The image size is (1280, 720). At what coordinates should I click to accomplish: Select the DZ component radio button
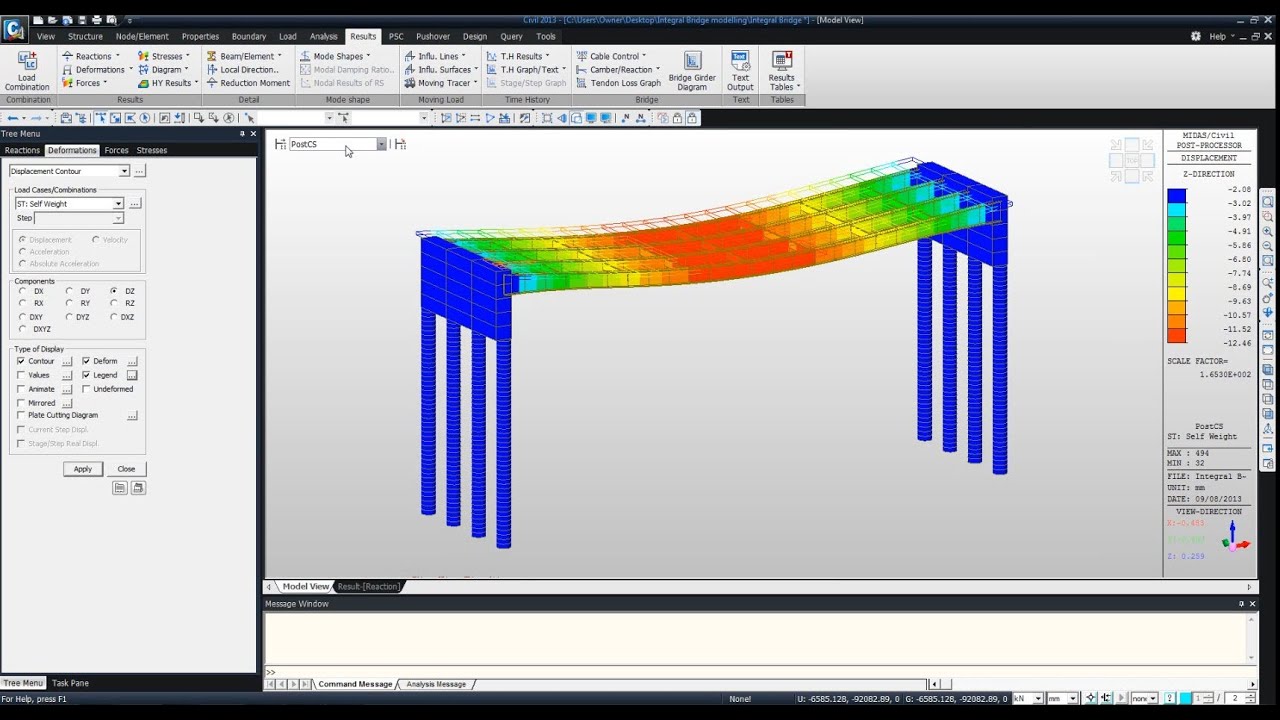pyautogui.click(x=114, y=291)
